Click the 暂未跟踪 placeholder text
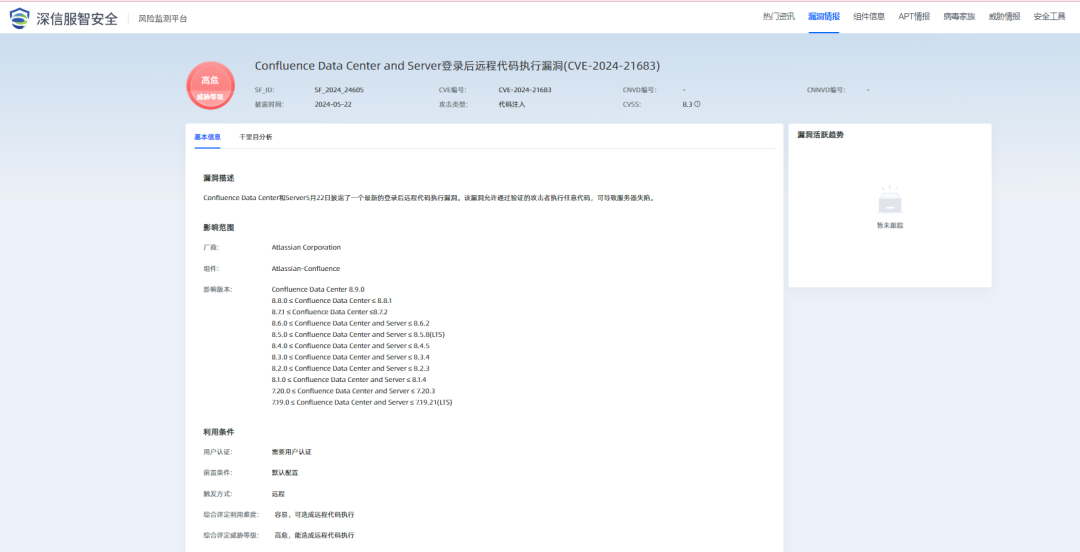Image resolution: width=1080 pixels, height=552 pixels. pyautogui.click(x=890, y=225)
